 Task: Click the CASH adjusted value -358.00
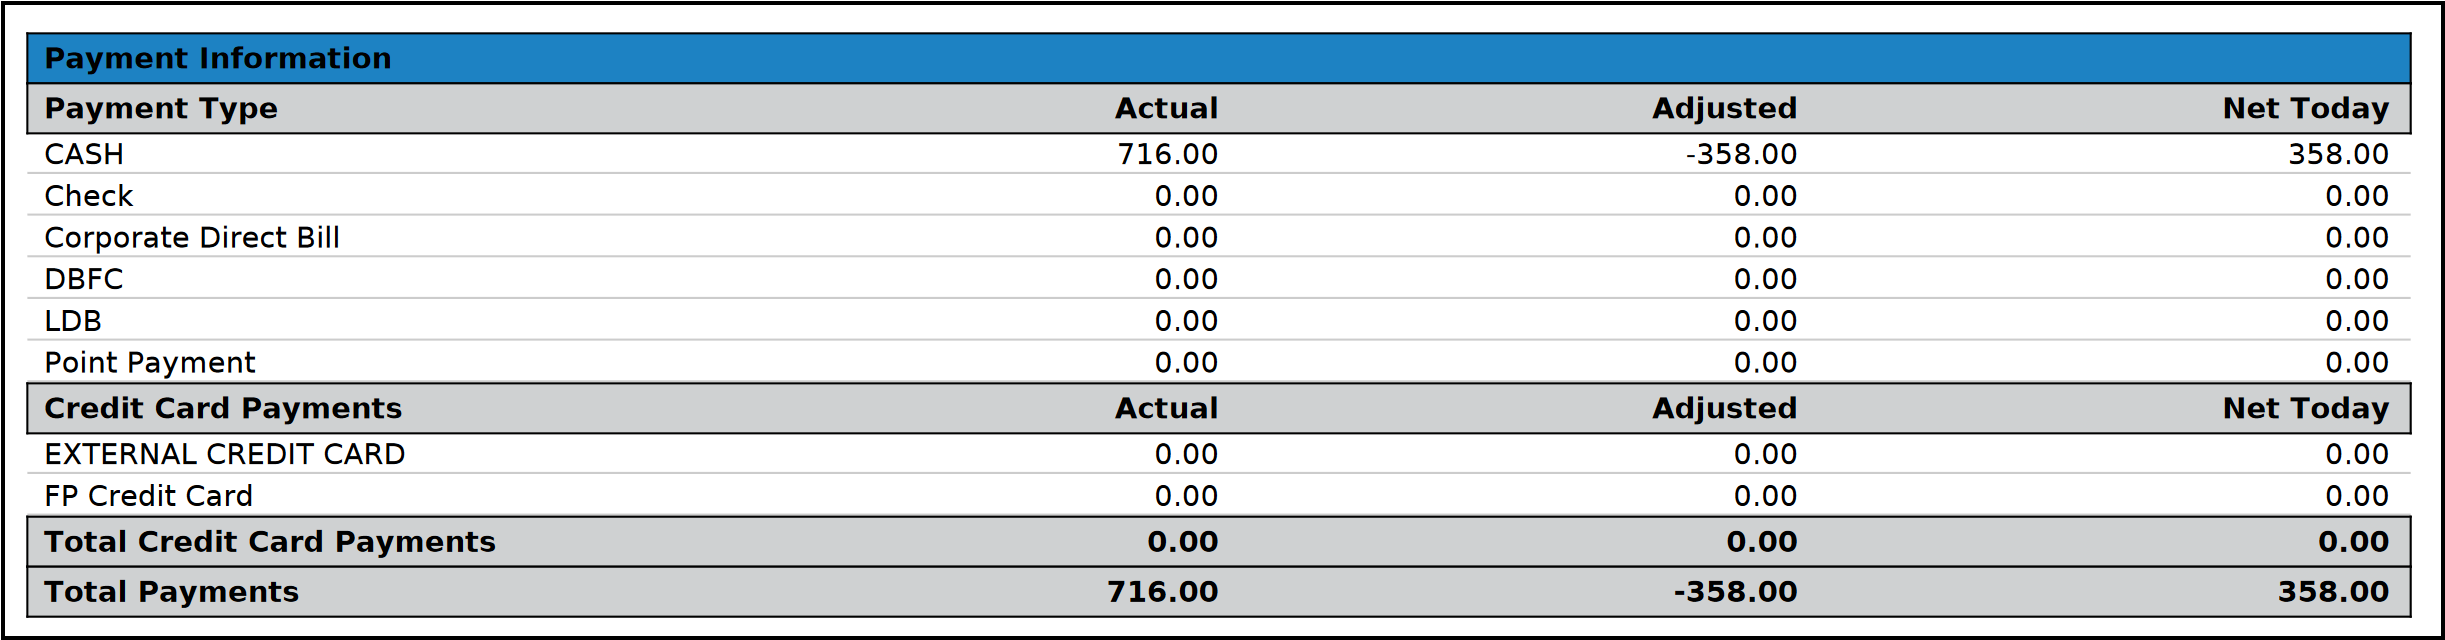pyautogui.click(x=1741, y=154)
